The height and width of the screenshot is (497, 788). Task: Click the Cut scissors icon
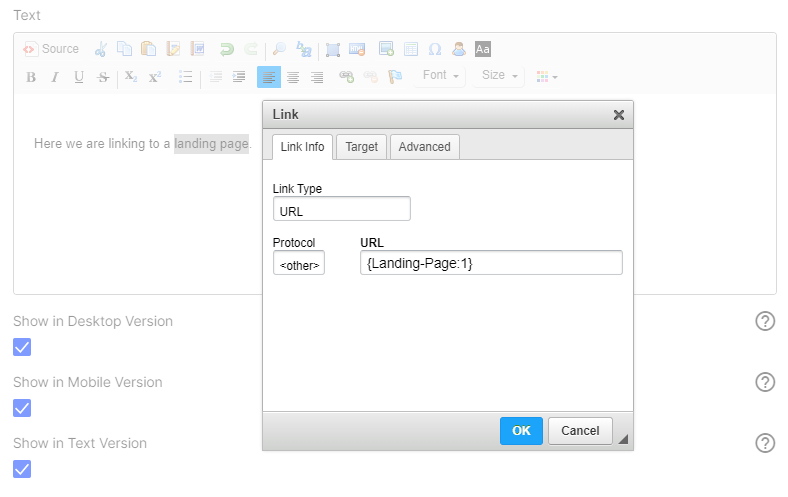(x=101, y=49)
